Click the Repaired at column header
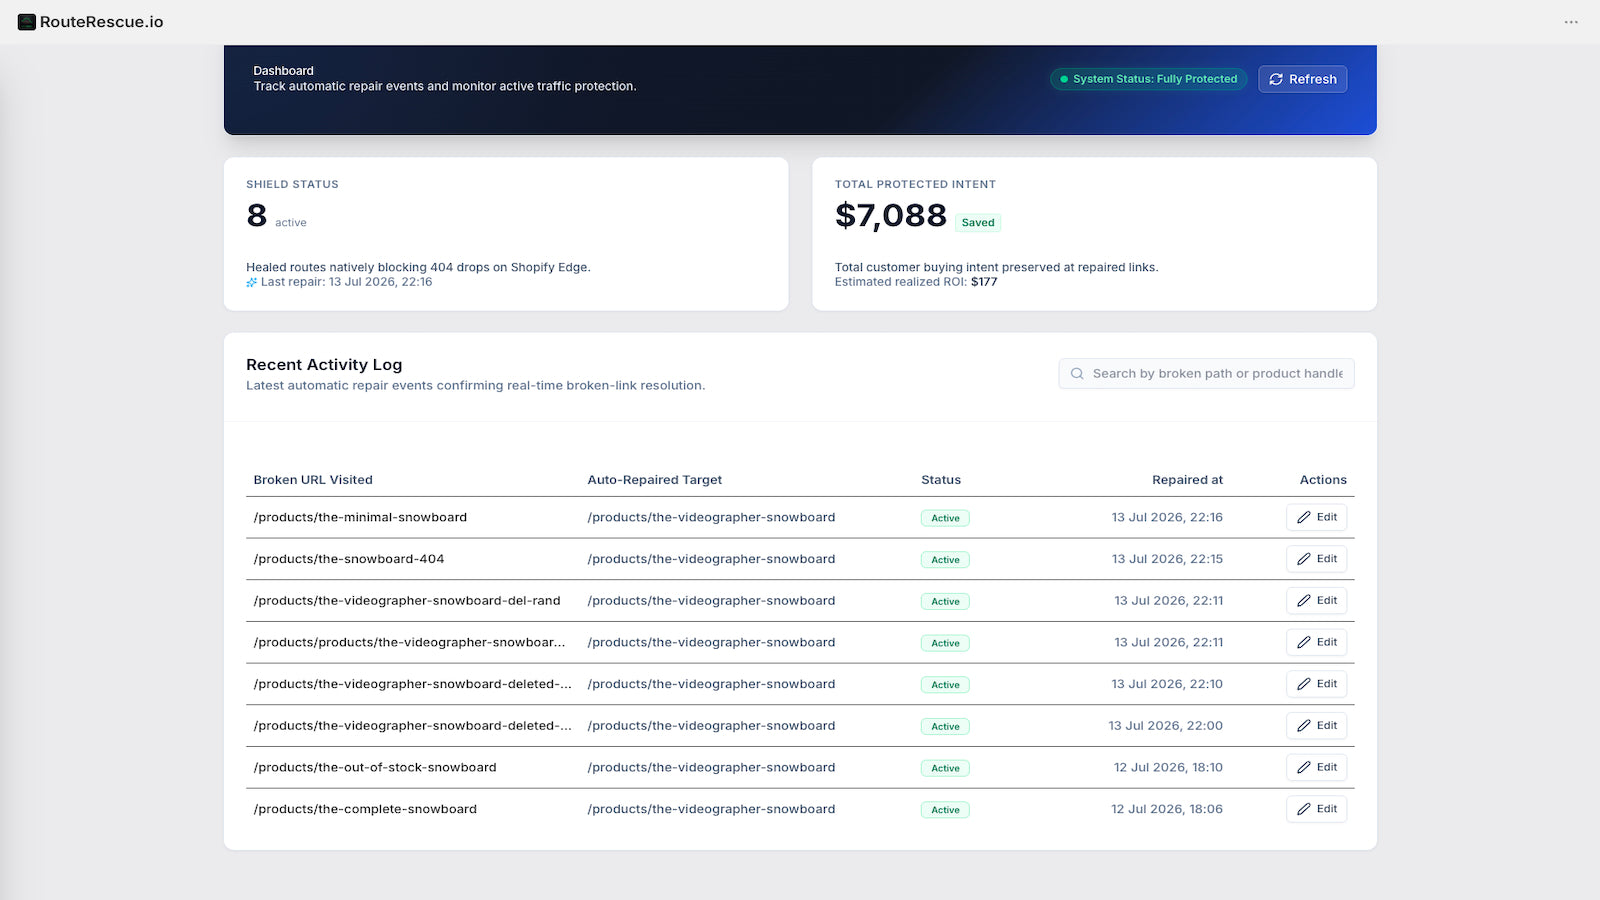1600x900 pixels. [1187, 480]
